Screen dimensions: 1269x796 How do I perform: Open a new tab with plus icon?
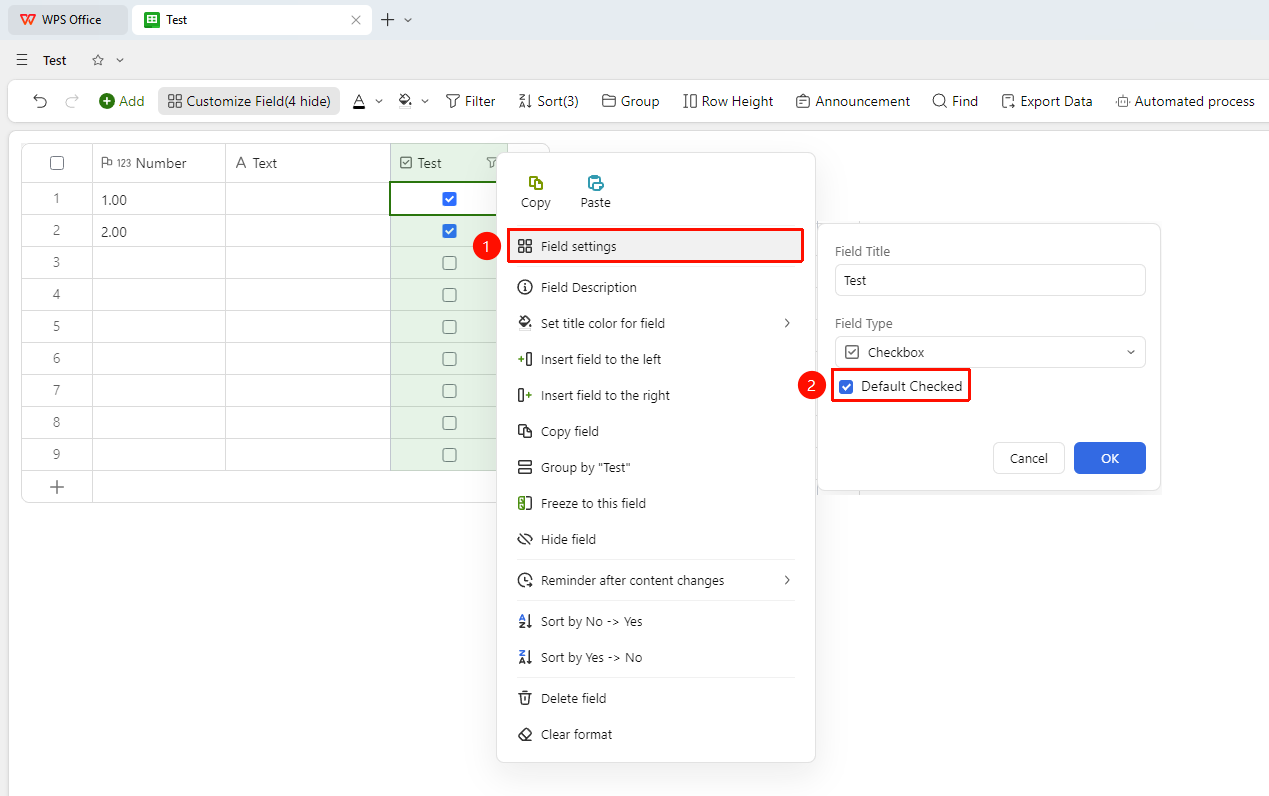click(388, 20)
